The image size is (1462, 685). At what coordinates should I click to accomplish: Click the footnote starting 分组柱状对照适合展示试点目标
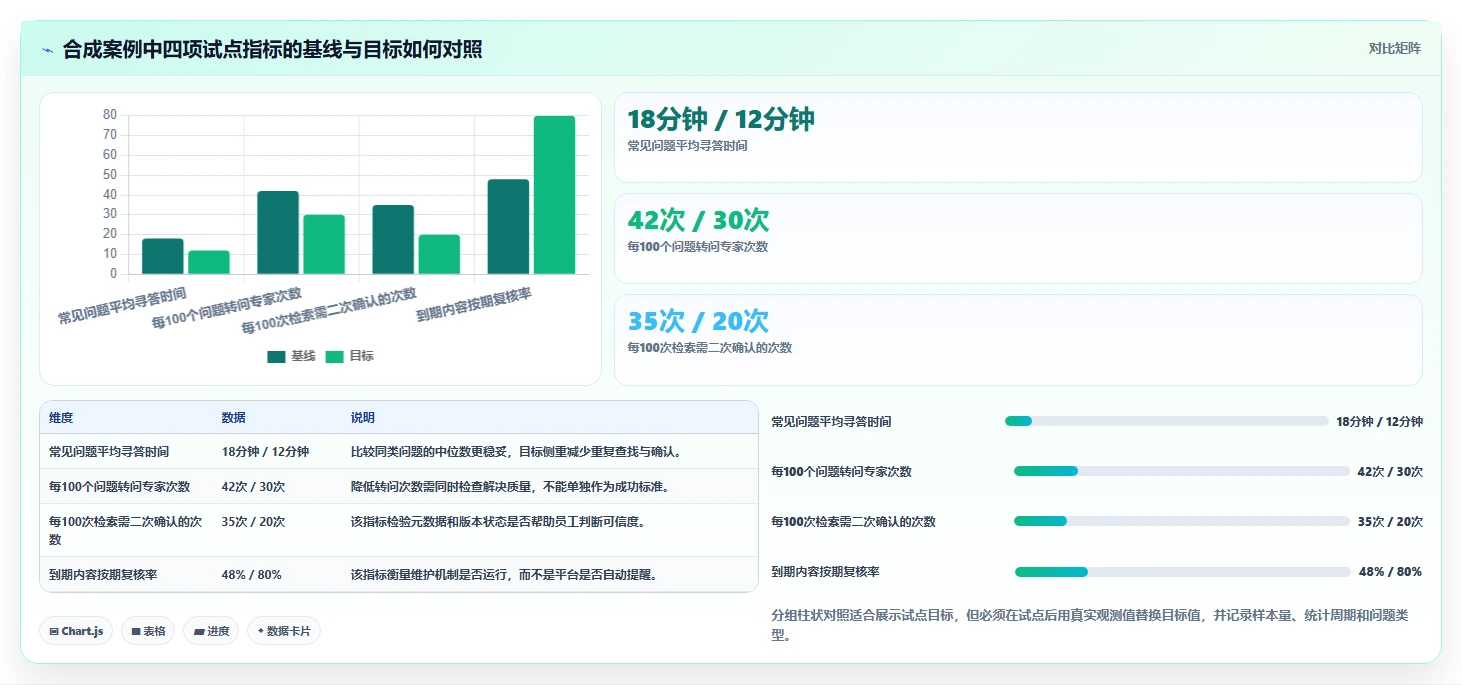(x=1089, y=625)
